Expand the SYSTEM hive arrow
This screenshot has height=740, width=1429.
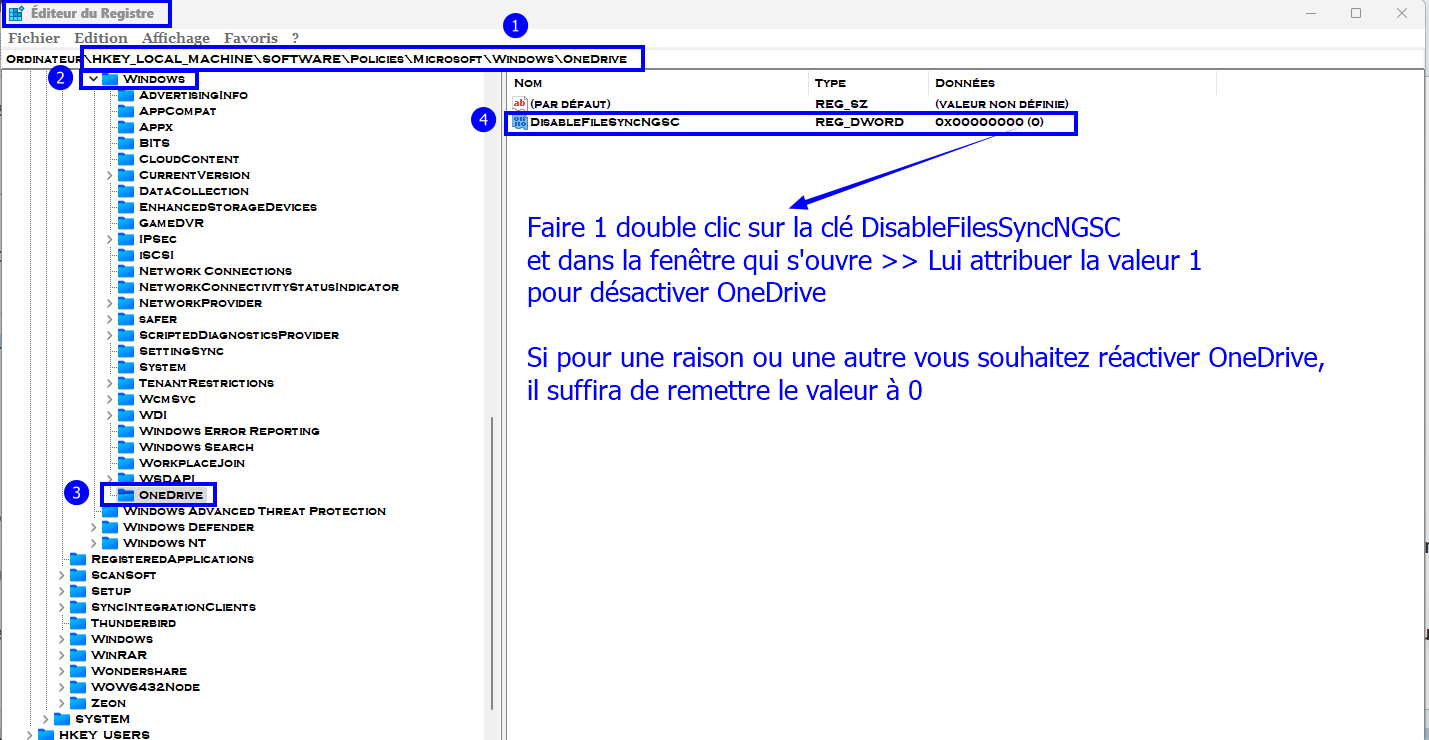point(46,719)
